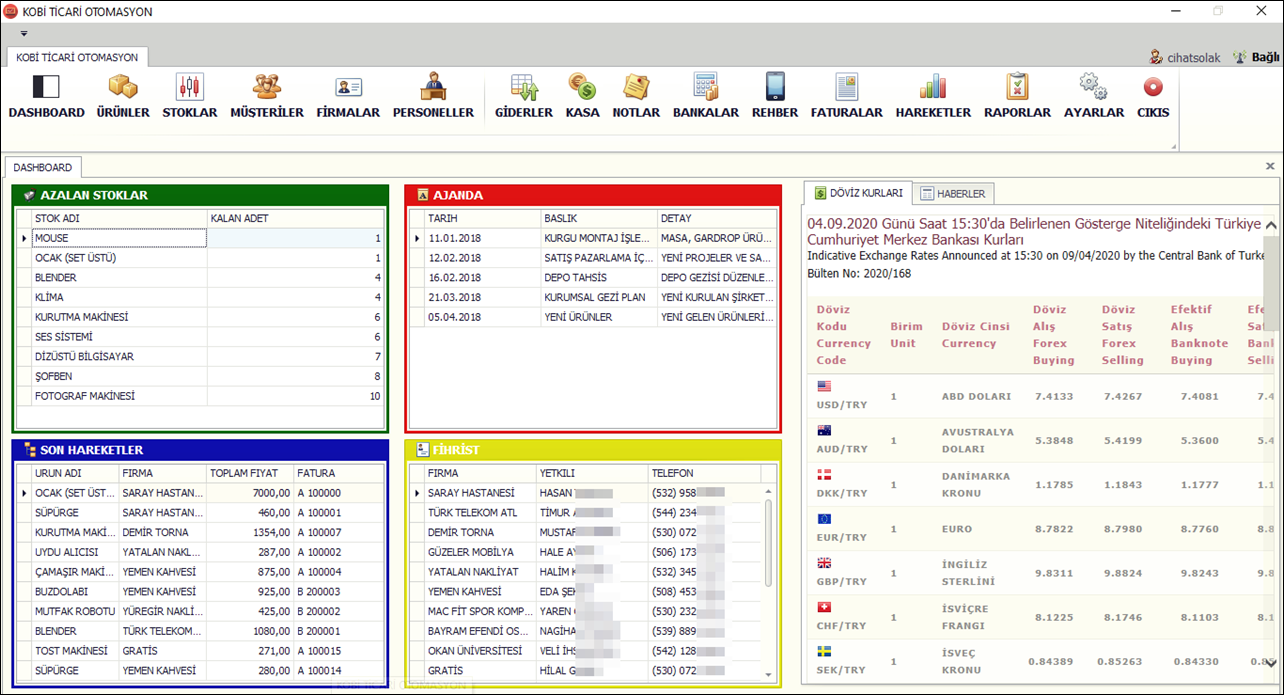The width and height of the screenshot is (1284, 695).
Task: Sort by KALAN ADET column header
Action: click(x=294, y=218)
